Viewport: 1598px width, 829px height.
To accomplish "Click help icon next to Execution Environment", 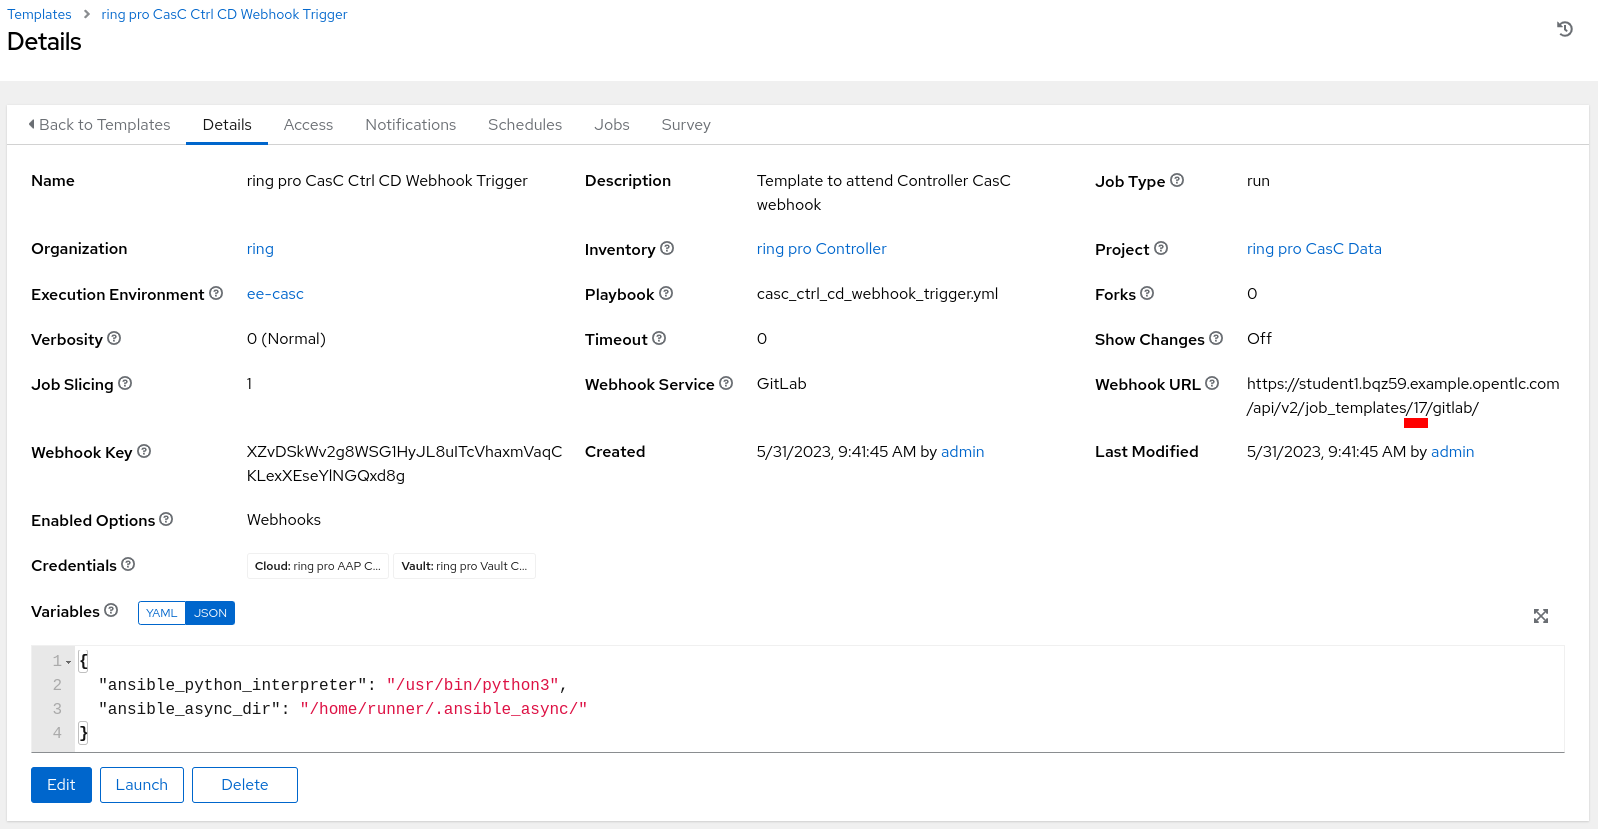I will pyautogui.click(x=216, y=293).
